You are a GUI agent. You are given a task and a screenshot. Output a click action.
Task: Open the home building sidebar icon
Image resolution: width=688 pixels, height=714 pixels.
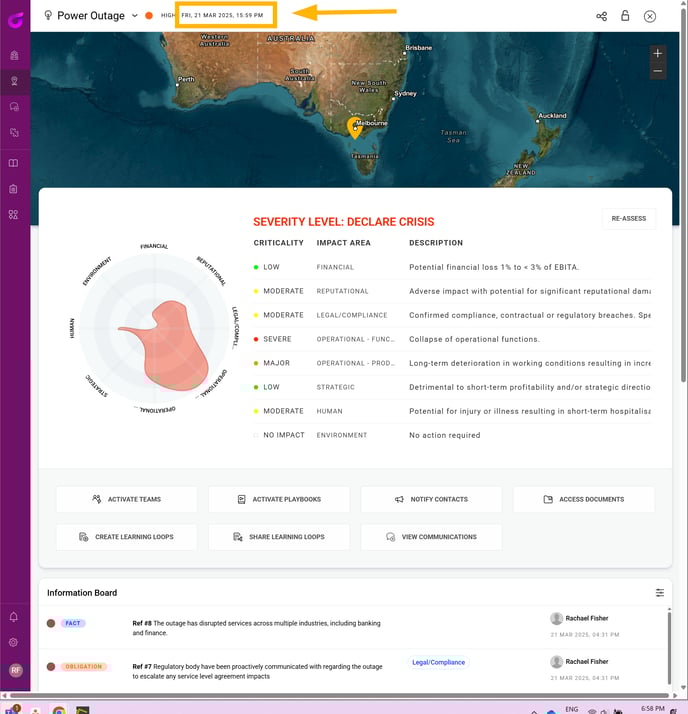point(14,55)
